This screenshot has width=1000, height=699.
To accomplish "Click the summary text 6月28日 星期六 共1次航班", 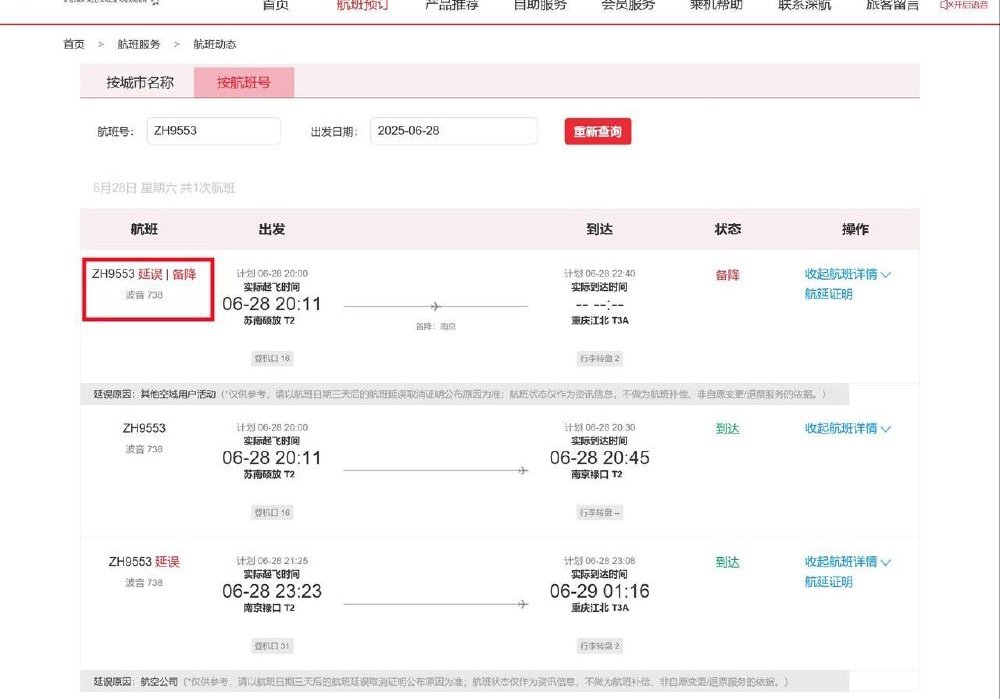I will [x=165, y=188].
